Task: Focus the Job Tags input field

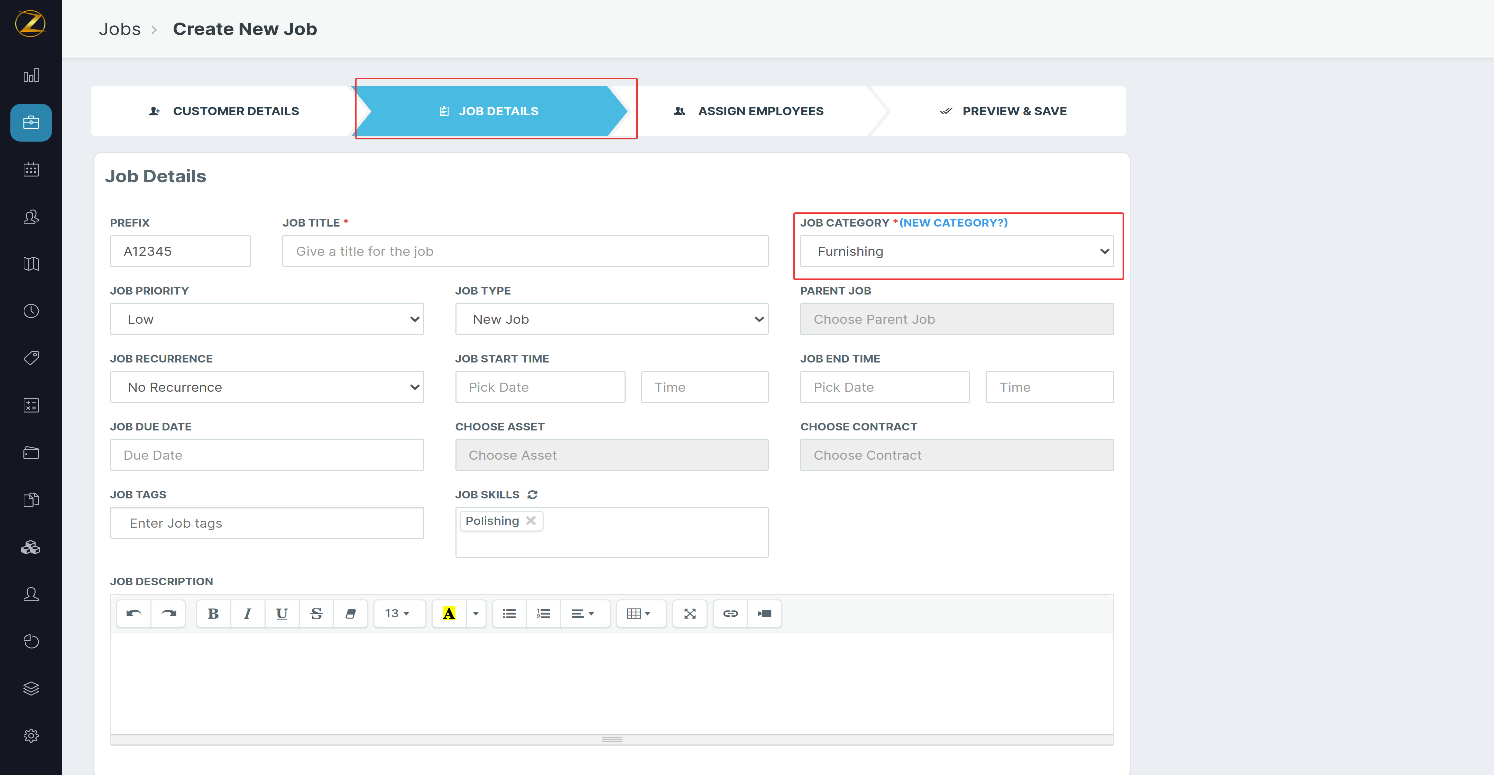Action: tap(267, 523)
